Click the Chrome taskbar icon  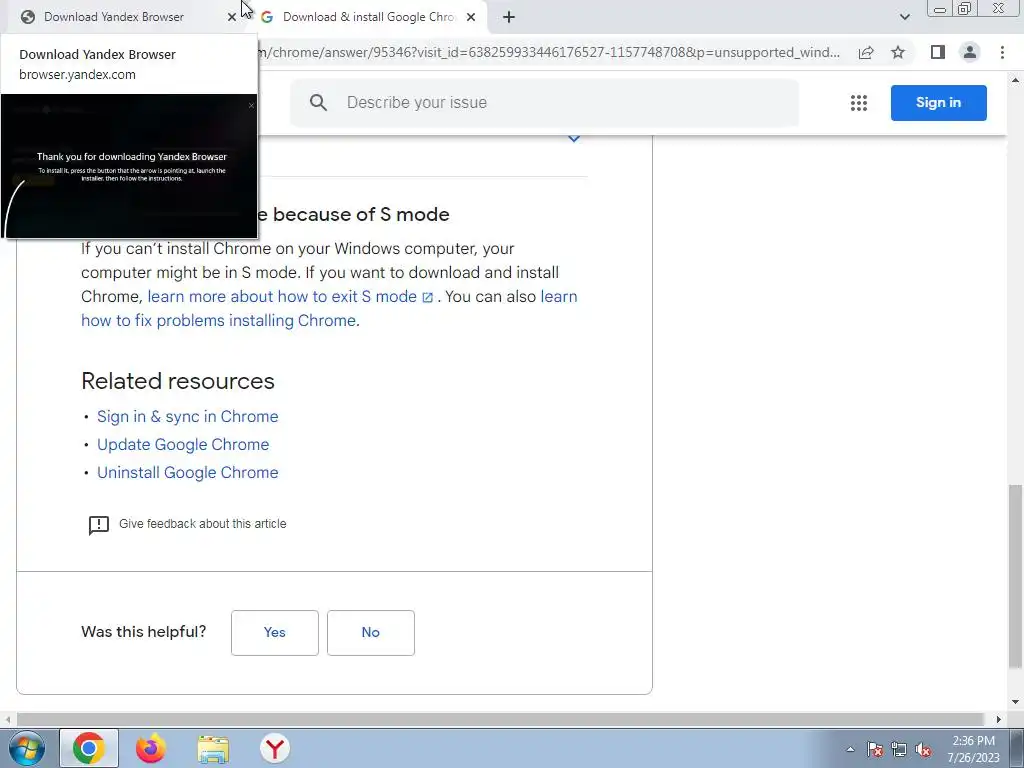pos(89,748)
